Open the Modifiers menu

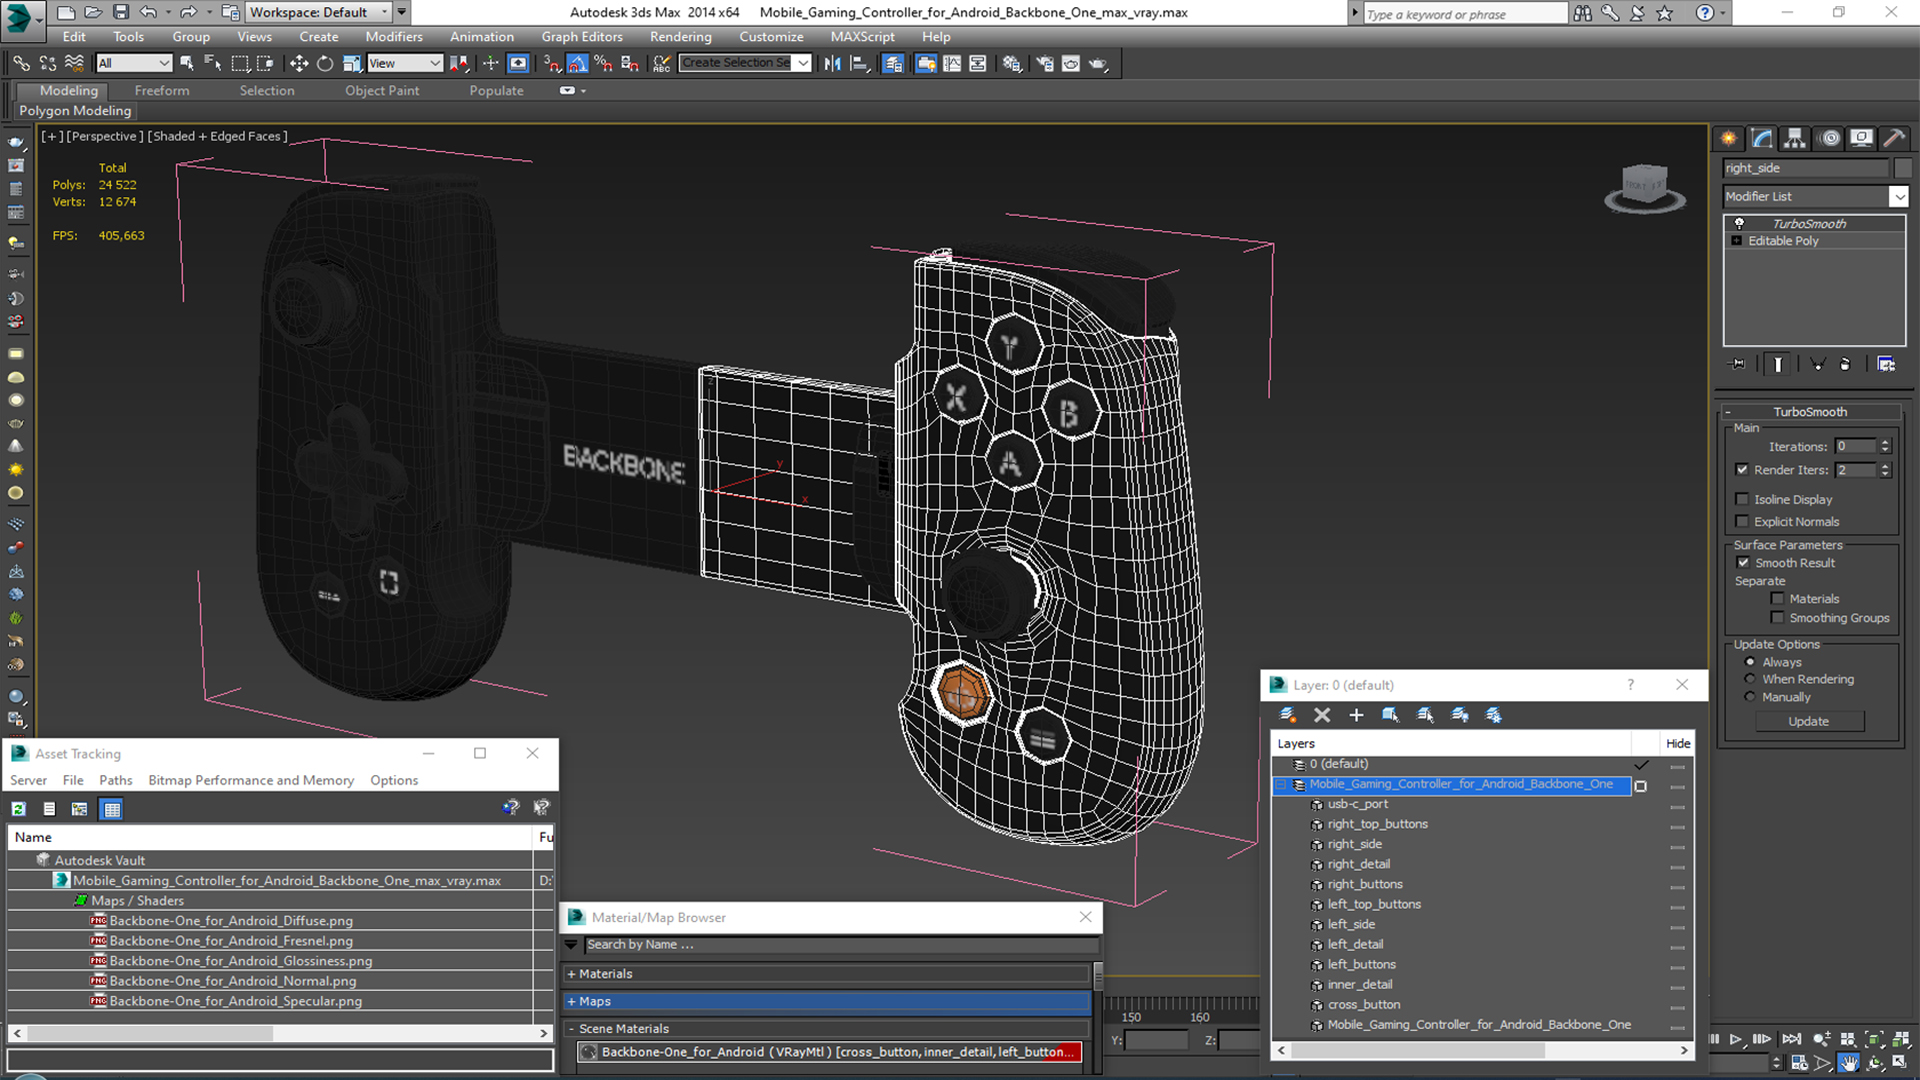pyautogui.click(x=393, y=37)
